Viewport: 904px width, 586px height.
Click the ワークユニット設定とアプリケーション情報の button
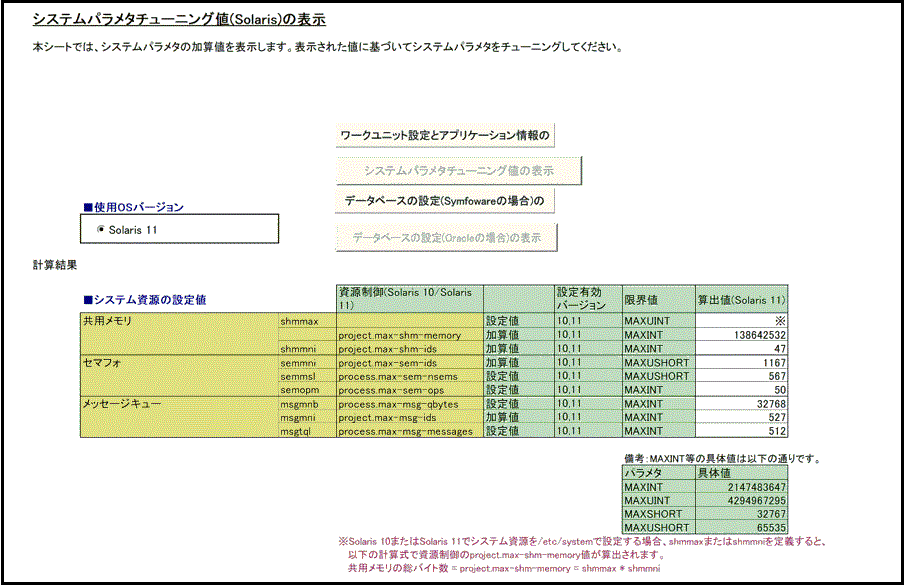(x=445, y=136)
